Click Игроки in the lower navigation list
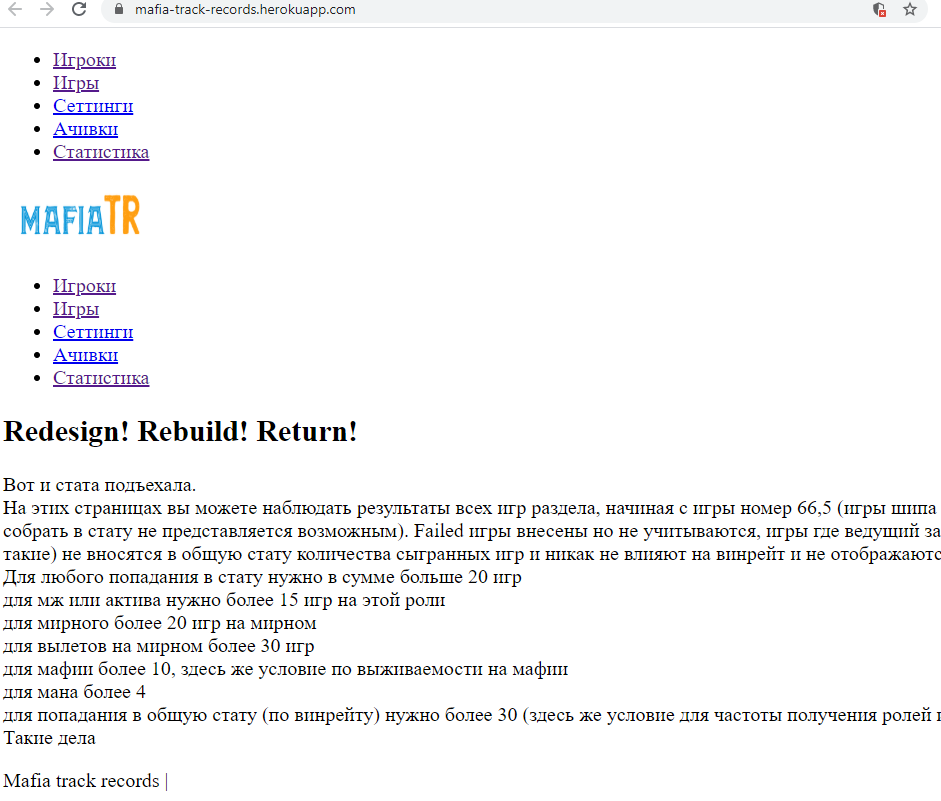The image size is (941, 801). [x=84, y=285]
